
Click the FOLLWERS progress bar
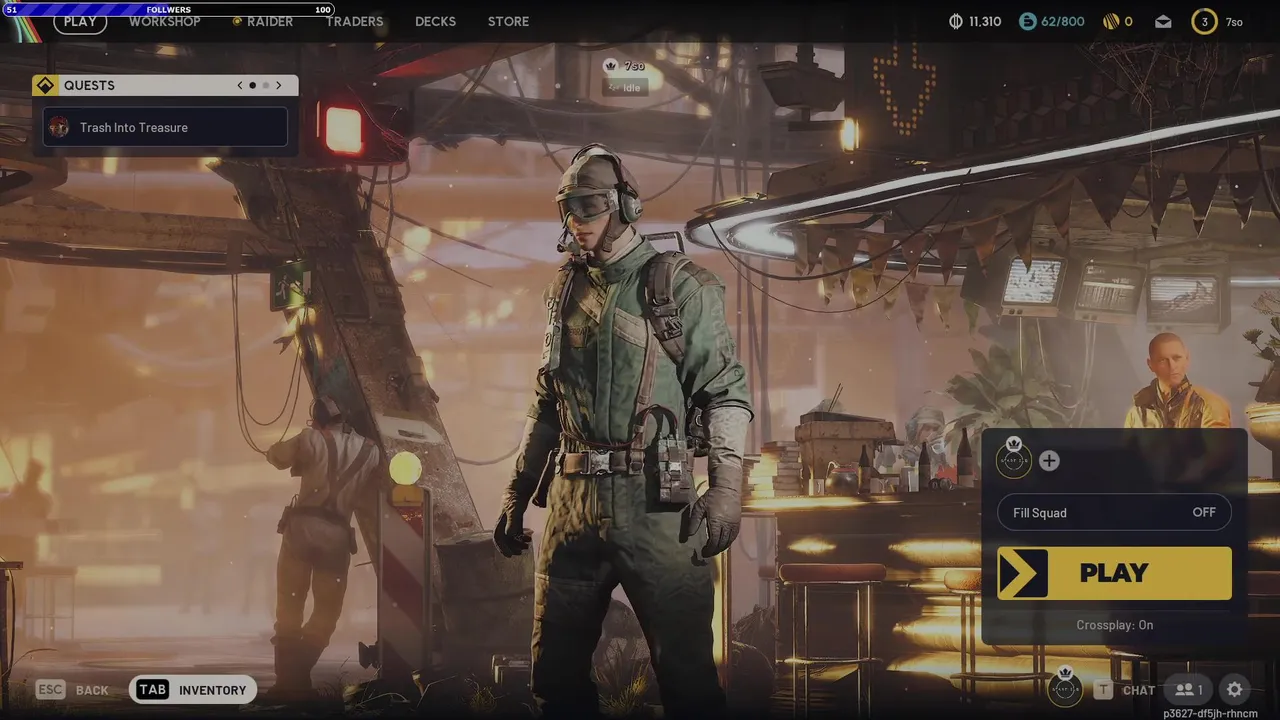168,10
